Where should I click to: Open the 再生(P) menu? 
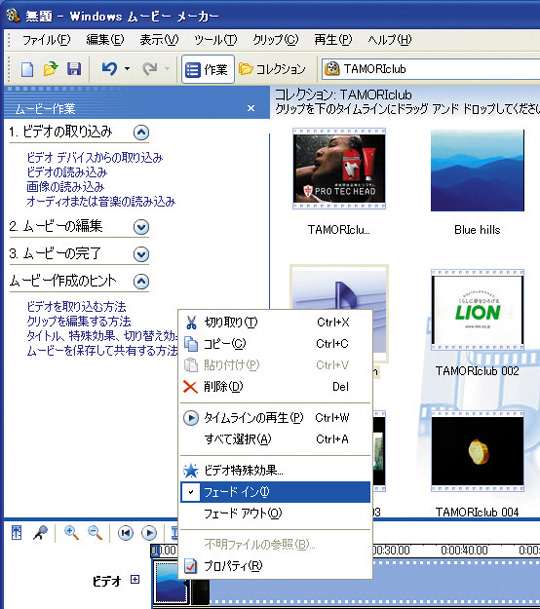tap(333, 40)
